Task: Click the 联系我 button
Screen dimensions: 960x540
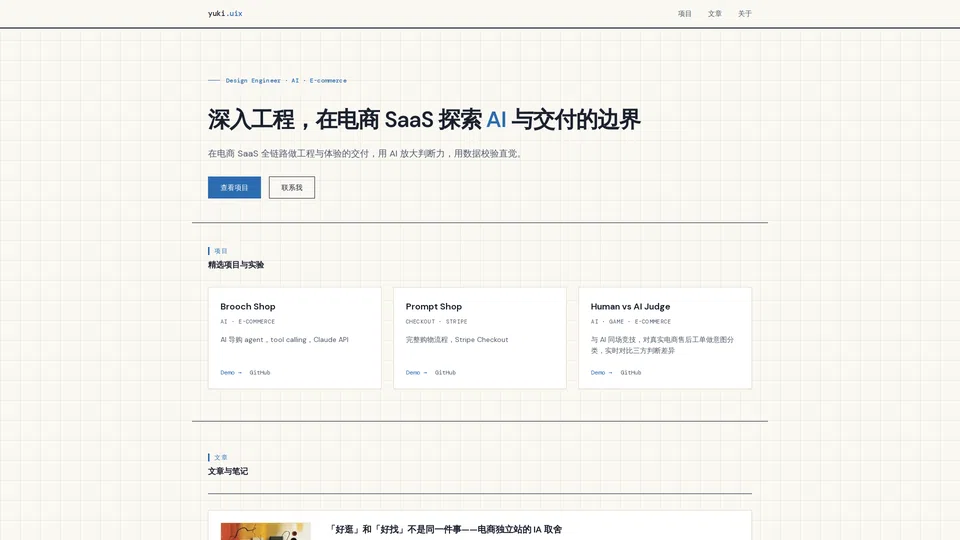Action: 291,187
